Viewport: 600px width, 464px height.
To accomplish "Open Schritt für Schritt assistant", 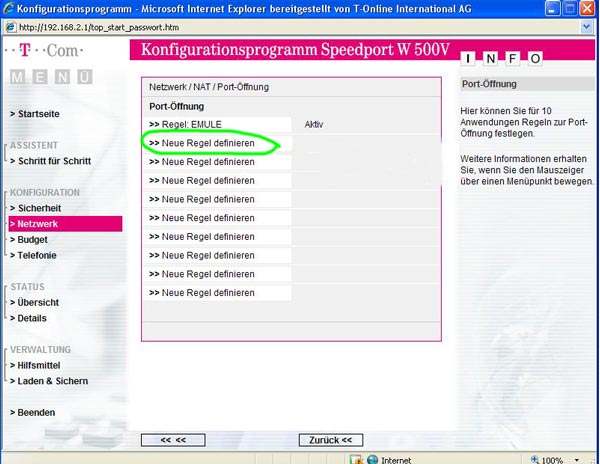I will pos(51,161).
